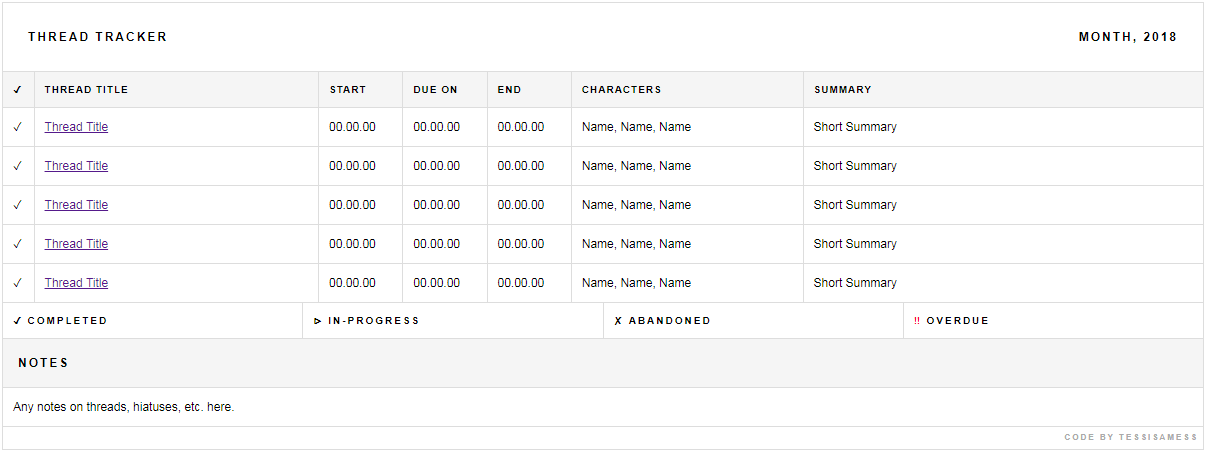
Task: Click the checkmark icon in the first thread row
Action: coord(17,127)
